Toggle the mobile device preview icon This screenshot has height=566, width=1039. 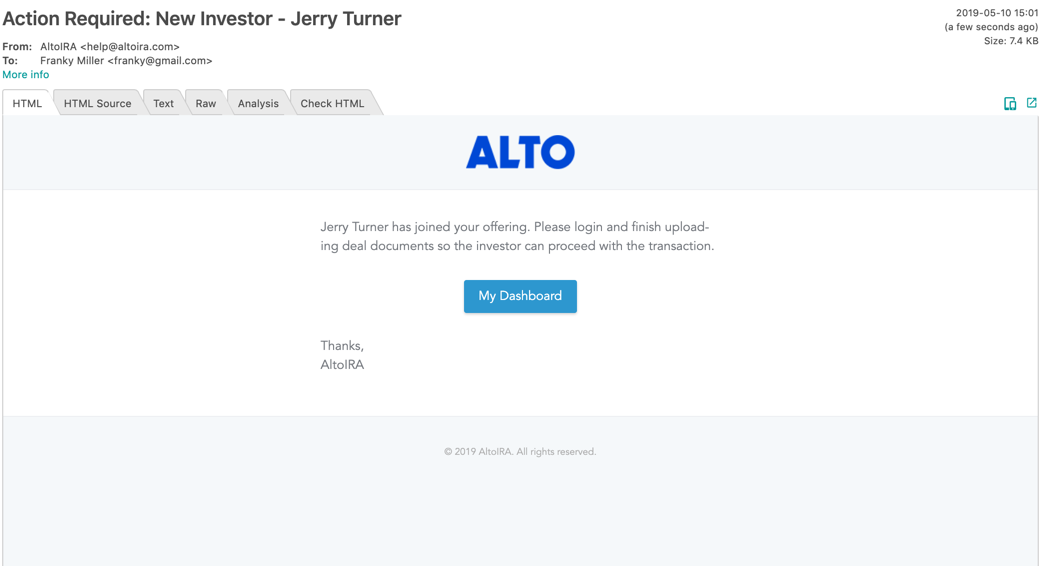pyautogui.click(x=1010, y=103)
